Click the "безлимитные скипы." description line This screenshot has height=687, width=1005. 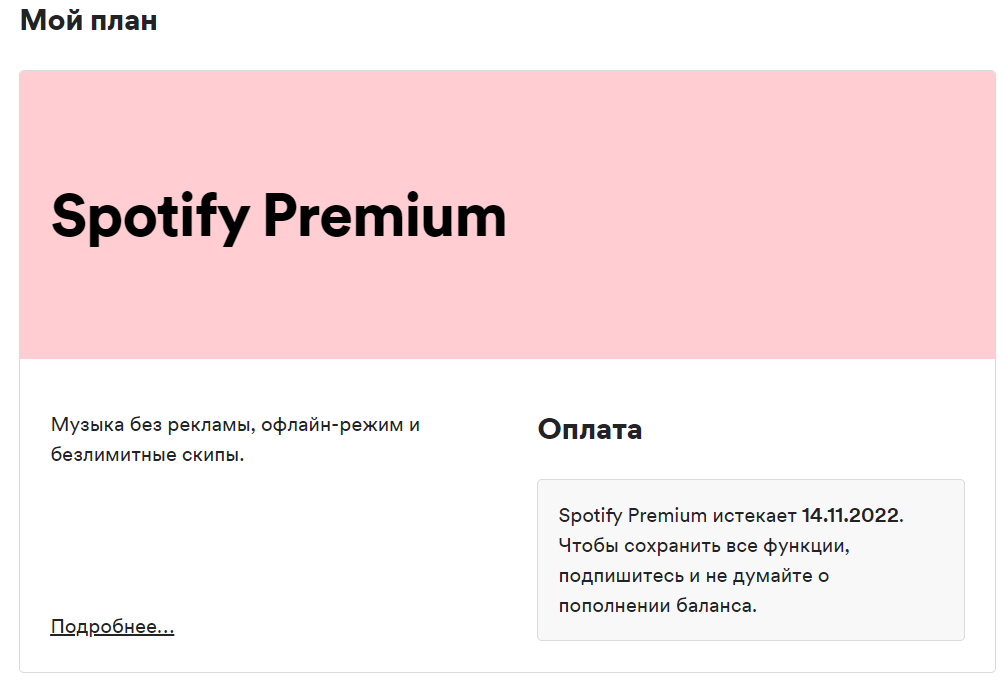tap(148, 455)
